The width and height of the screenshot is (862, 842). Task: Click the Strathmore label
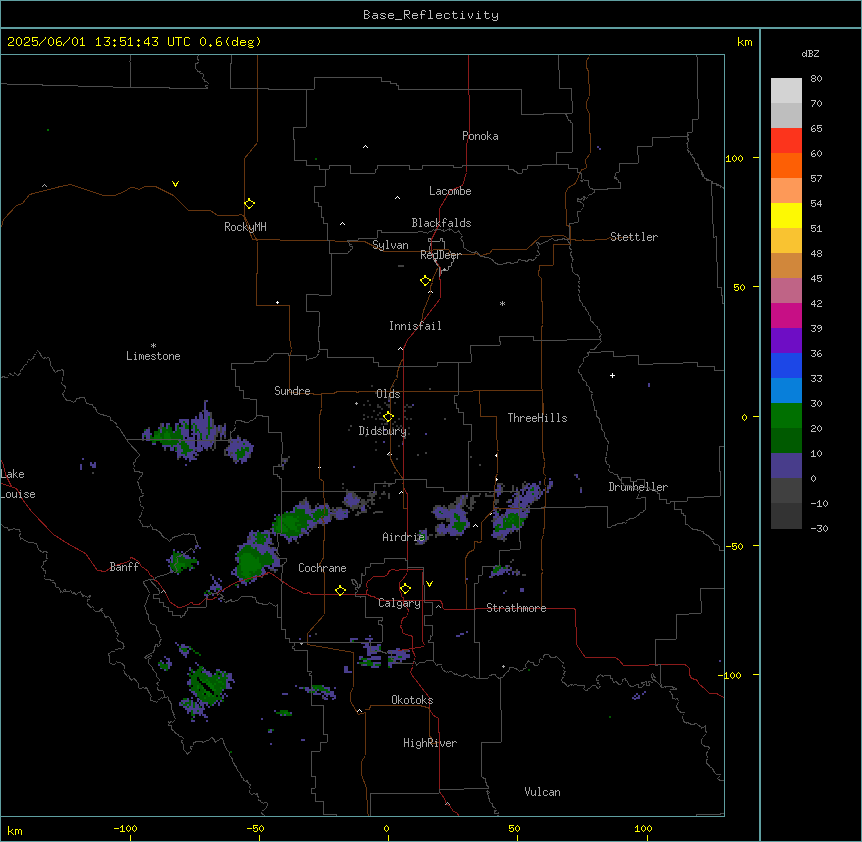[x=516, y=608]
